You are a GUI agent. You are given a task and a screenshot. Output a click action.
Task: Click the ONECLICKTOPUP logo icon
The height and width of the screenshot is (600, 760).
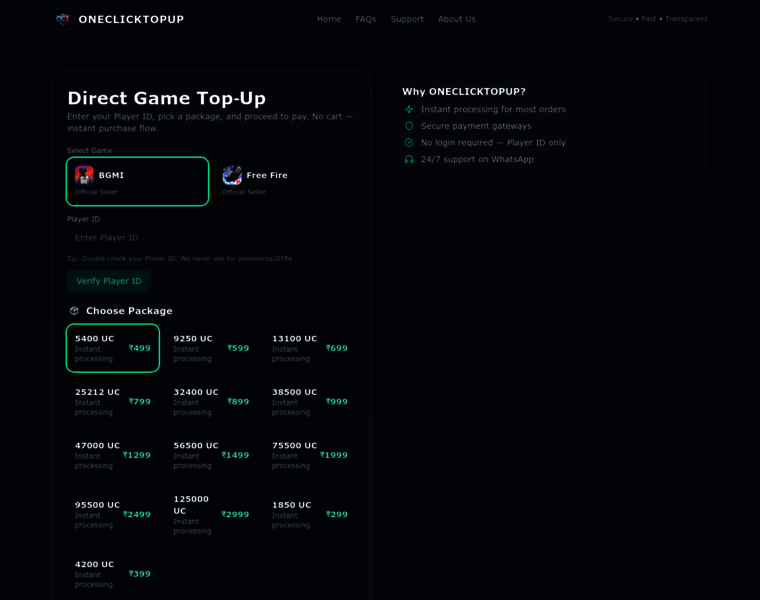click(63, 19)
